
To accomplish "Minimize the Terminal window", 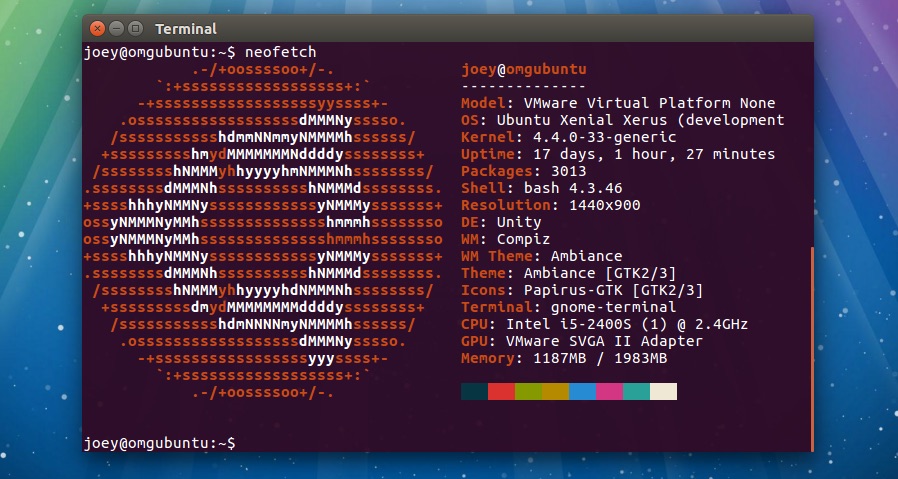I will [x=116, y=29].
